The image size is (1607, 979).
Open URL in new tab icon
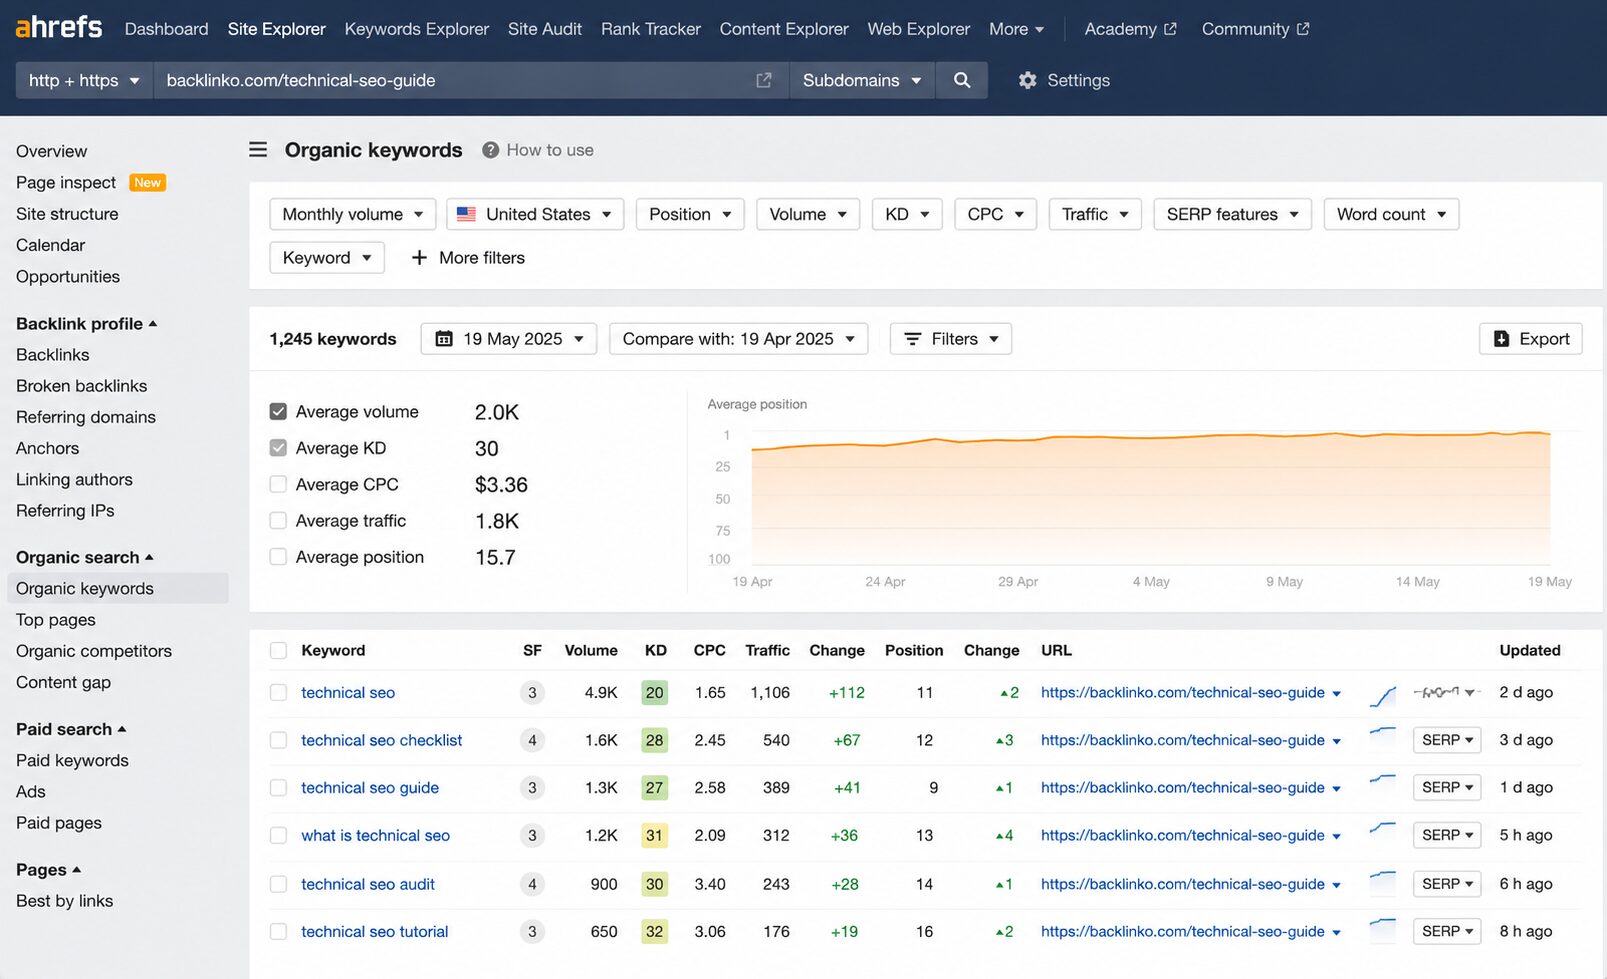click(x=764, y=80)
